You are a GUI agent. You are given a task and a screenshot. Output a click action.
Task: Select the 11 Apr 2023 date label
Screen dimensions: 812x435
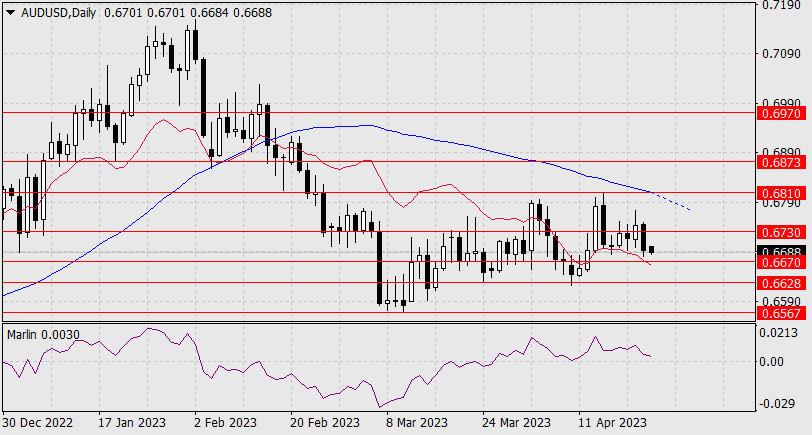point(613,423)
